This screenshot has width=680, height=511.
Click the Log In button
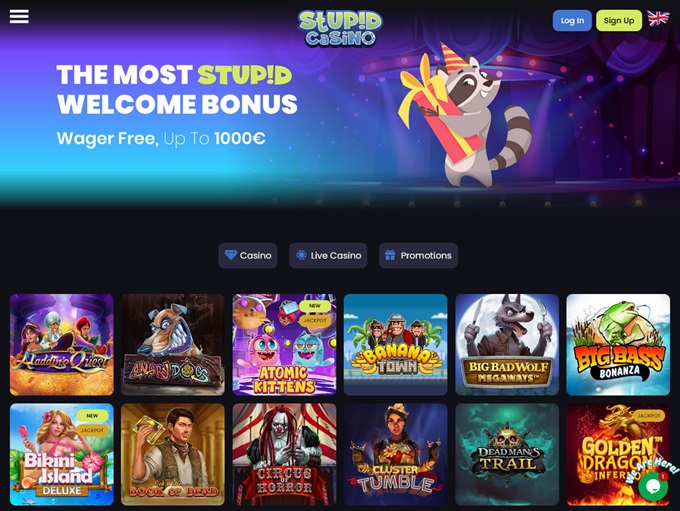572,20
